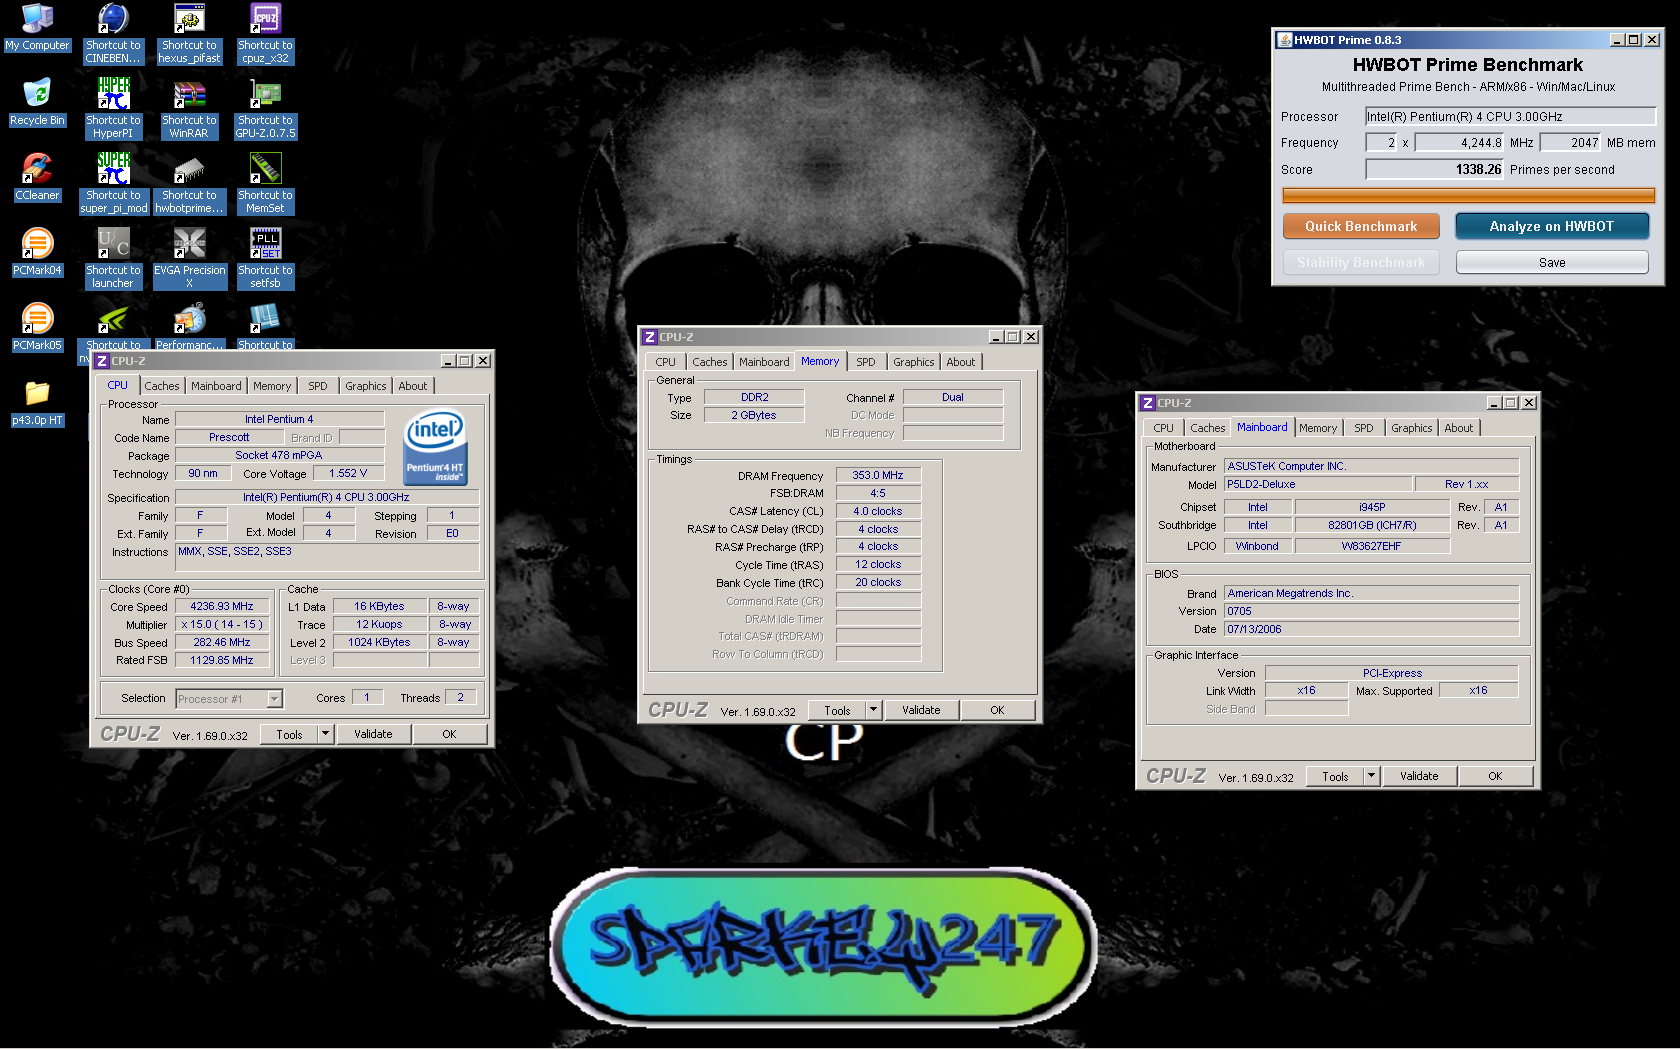The height and width of the screenshot is (1050, 1680).
Task: Open My Computer desktop icon
Action: 37,27
